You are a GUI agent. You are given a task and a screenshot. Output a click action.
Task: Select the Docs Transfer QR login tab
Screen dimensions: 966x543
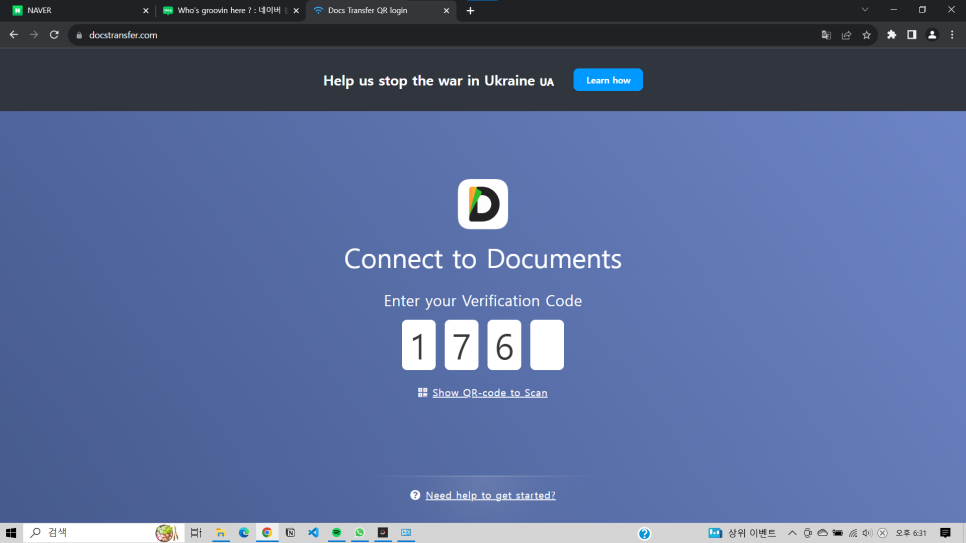381,10
